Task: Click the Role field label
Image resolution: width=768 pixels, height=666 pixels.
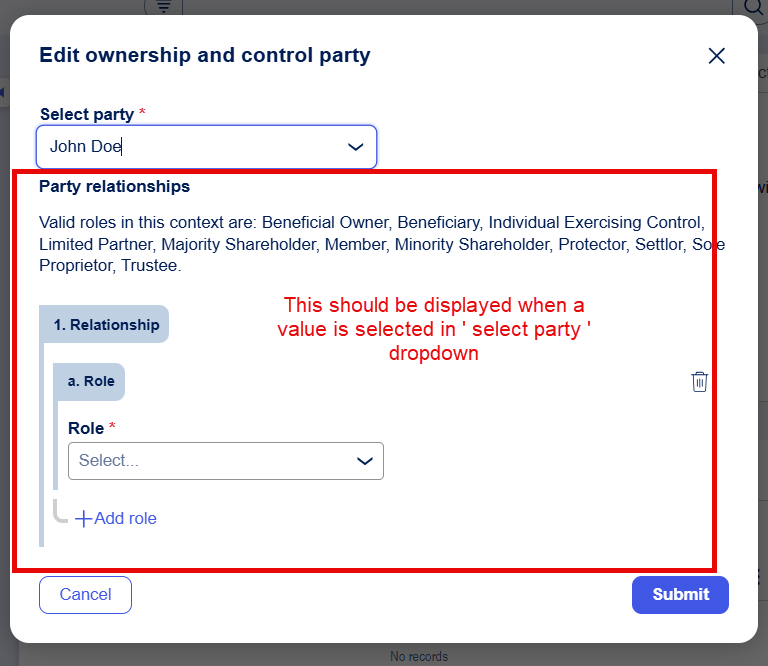Action: pyautogui.click(x=86, y=428)
